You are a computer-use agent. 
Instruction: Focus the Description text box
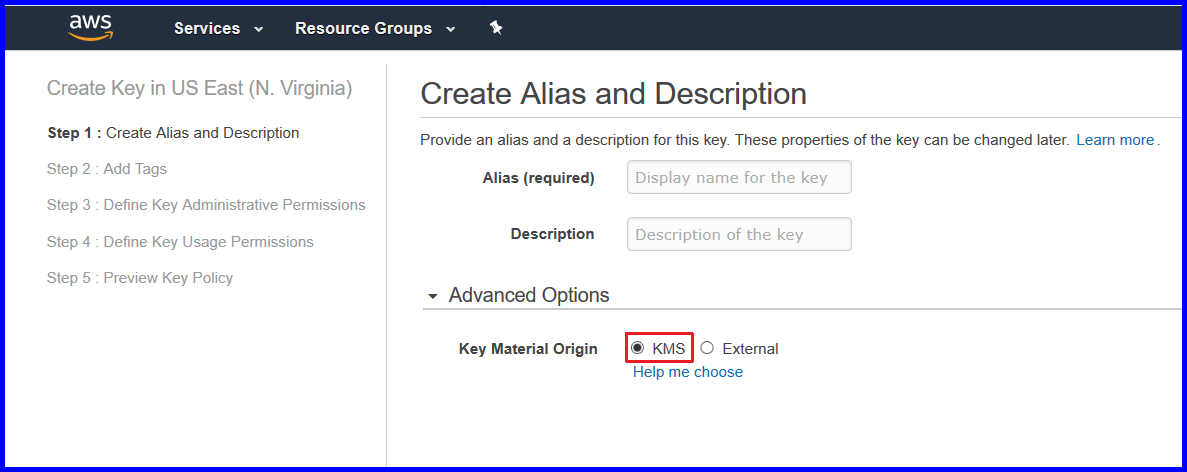[x=739, y=234]
